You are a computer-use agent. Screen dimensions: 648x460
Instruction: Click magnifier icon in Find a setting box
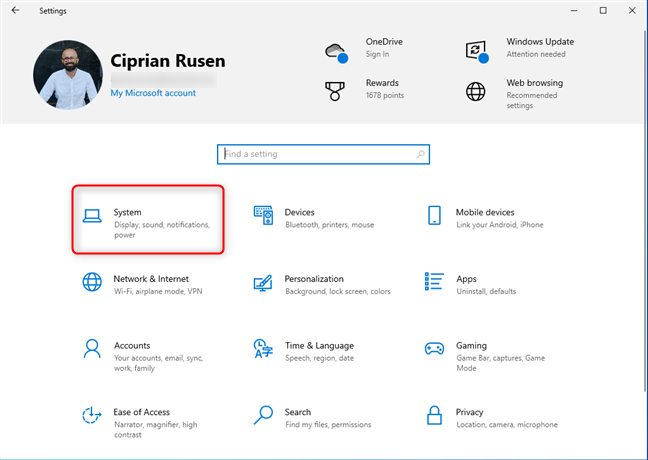coord(420,154)
